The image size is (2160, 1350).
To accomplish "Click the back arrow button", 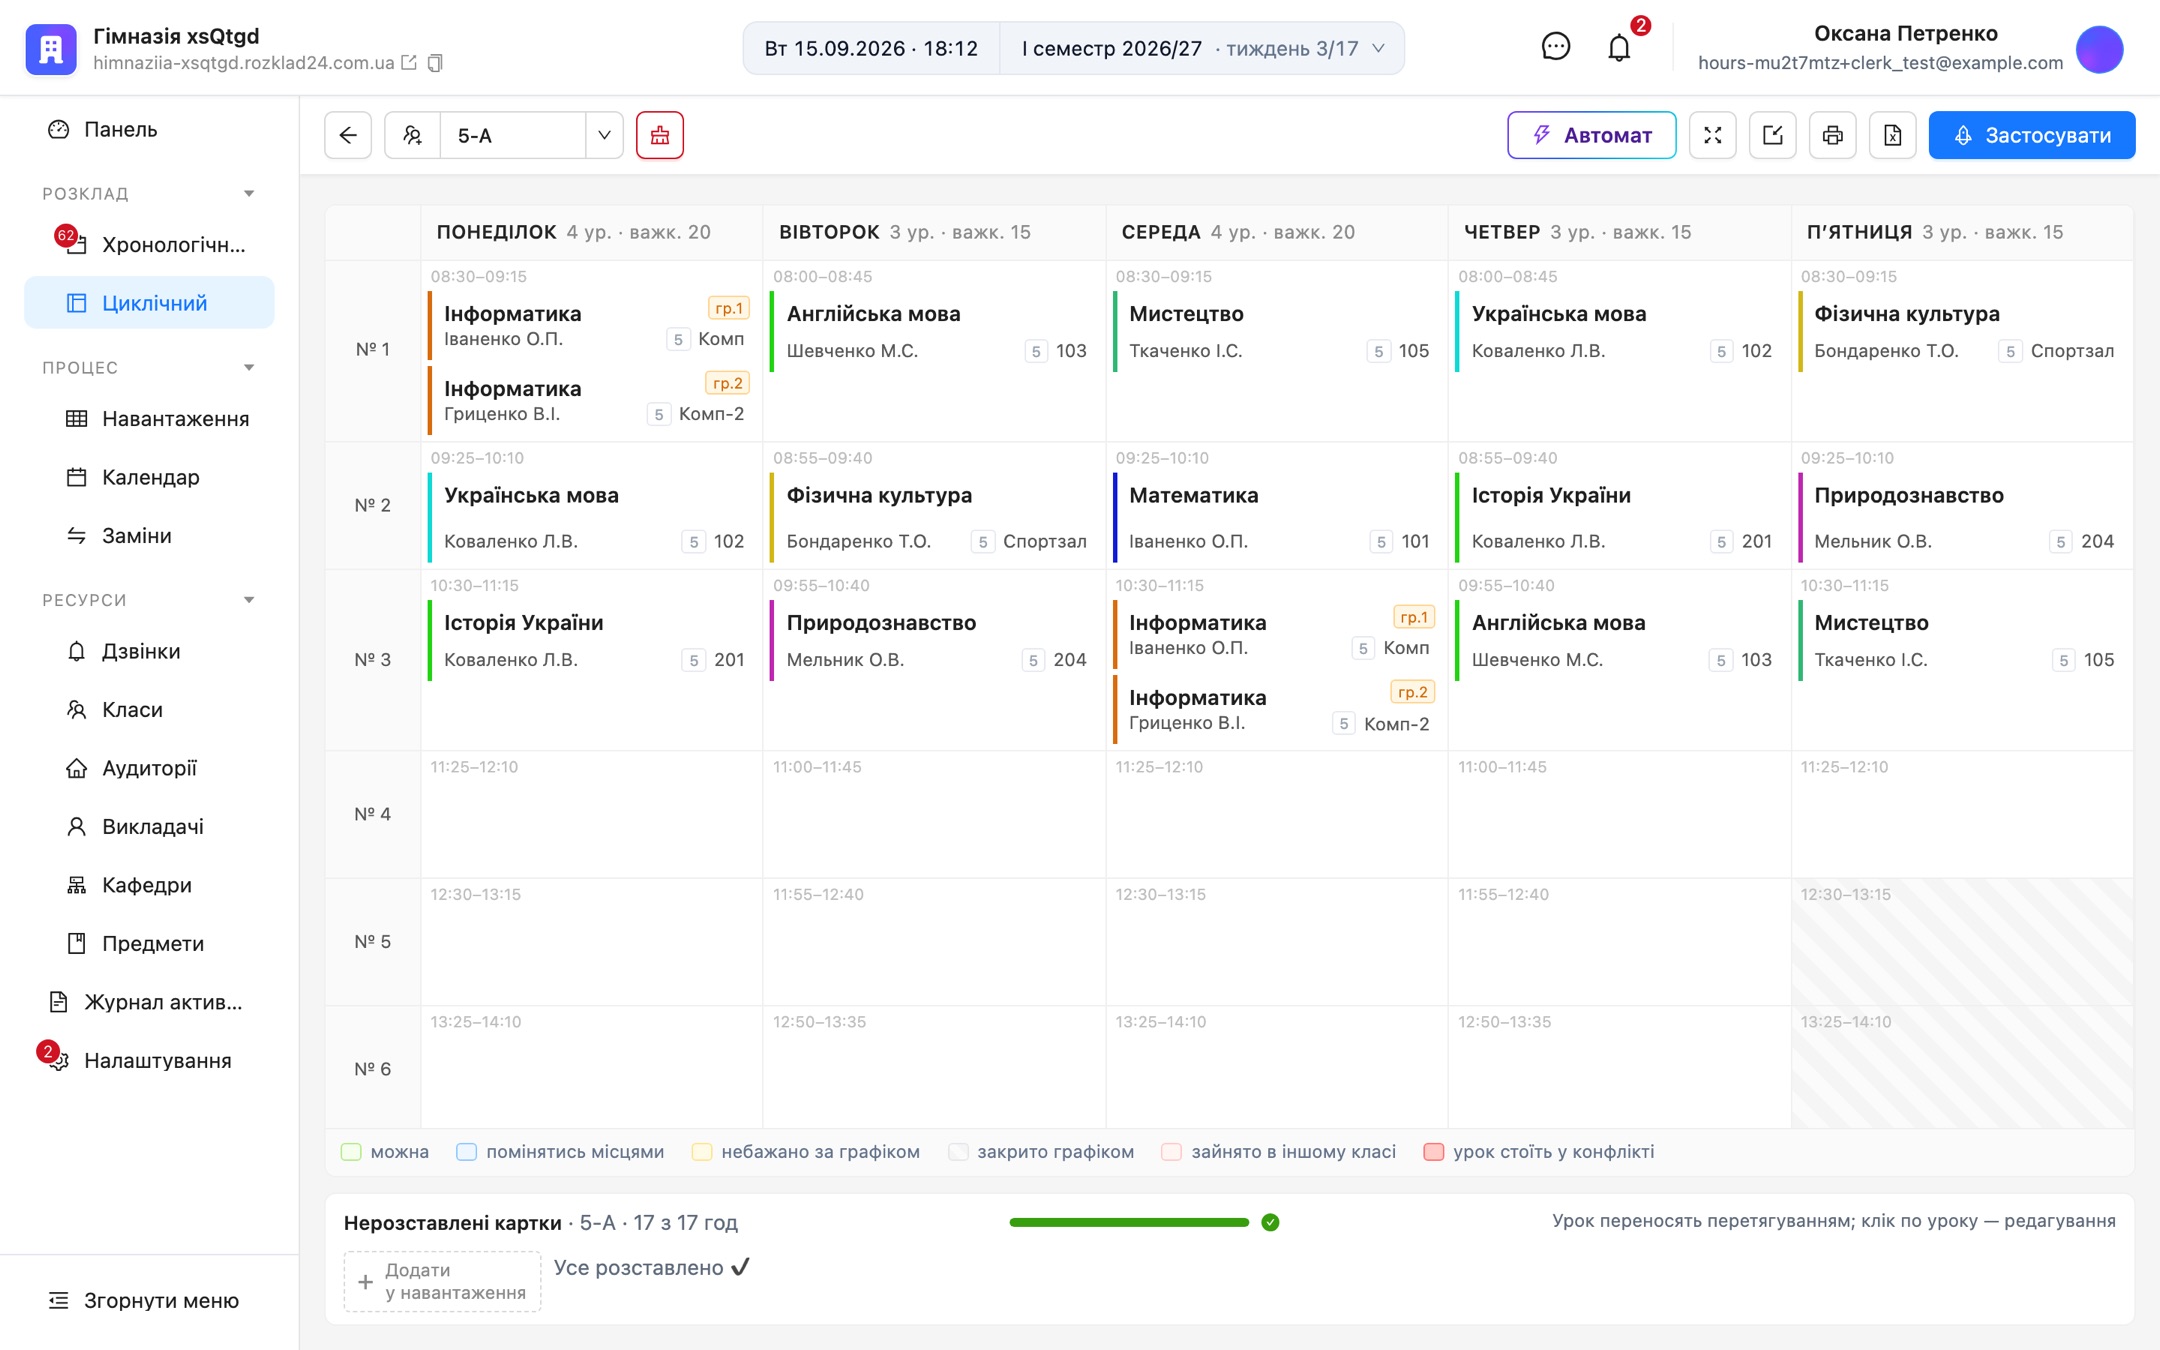I will (348, 135).
